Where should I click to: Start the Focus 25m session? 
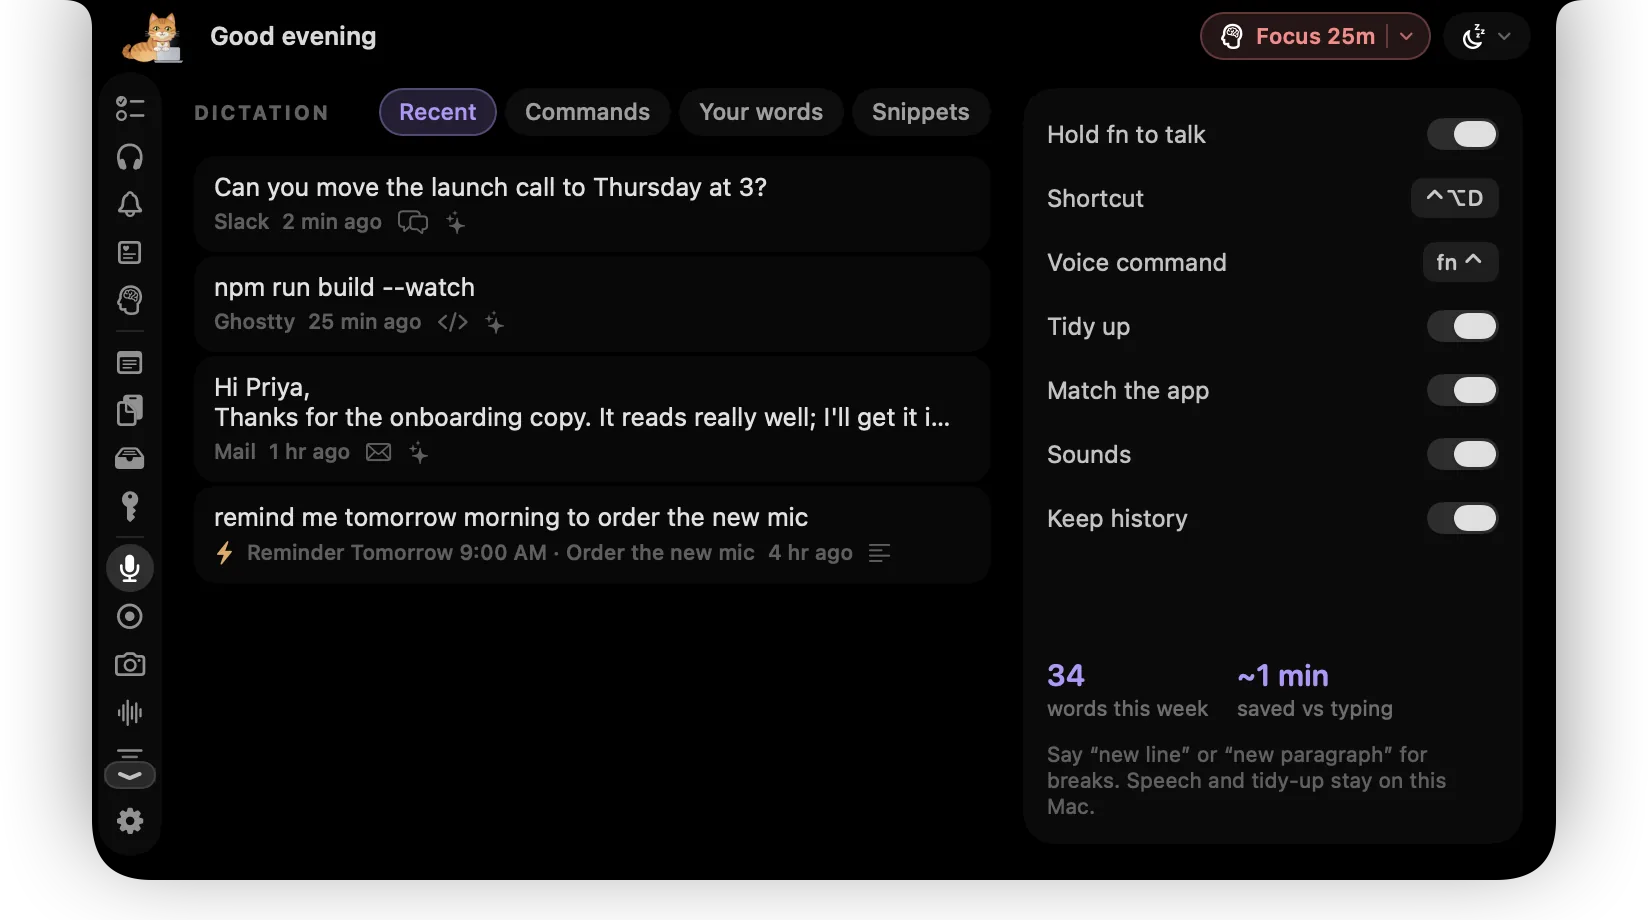pos(1298,37)
